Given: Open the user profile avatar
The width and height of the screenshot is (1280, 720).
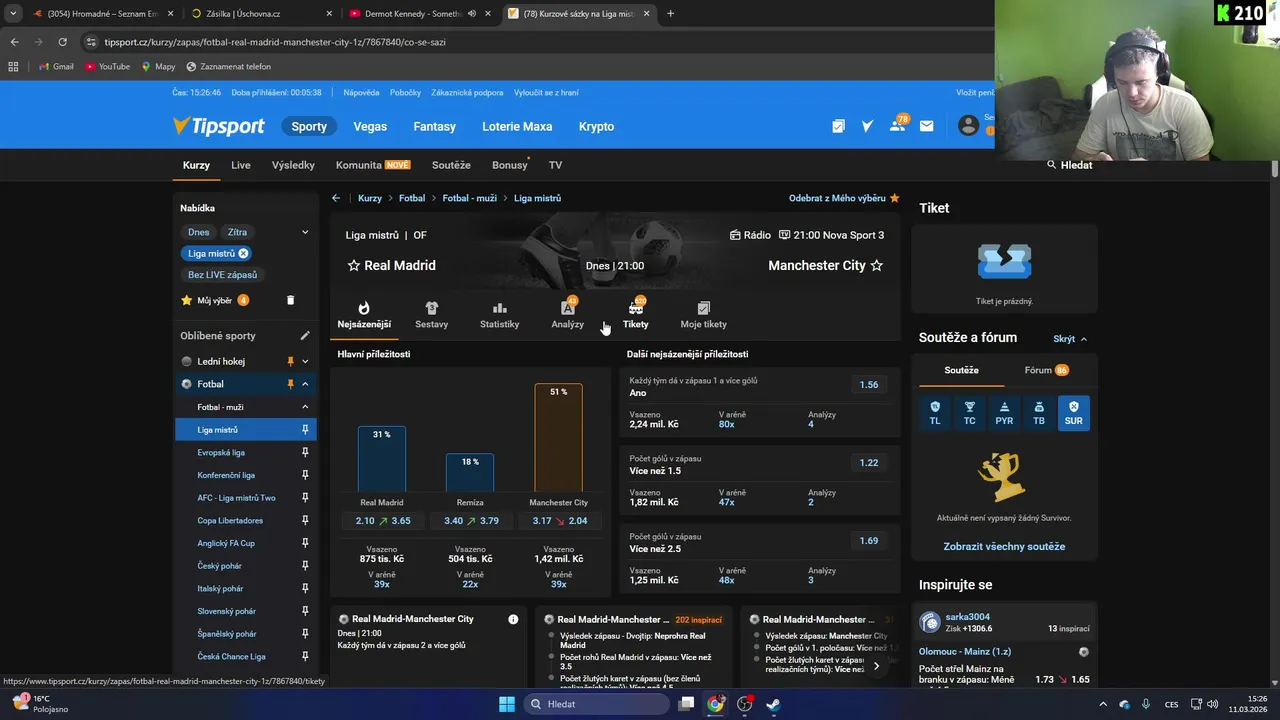Looking at the screenshot, I should pyautogui.click(x=968, y=125).
